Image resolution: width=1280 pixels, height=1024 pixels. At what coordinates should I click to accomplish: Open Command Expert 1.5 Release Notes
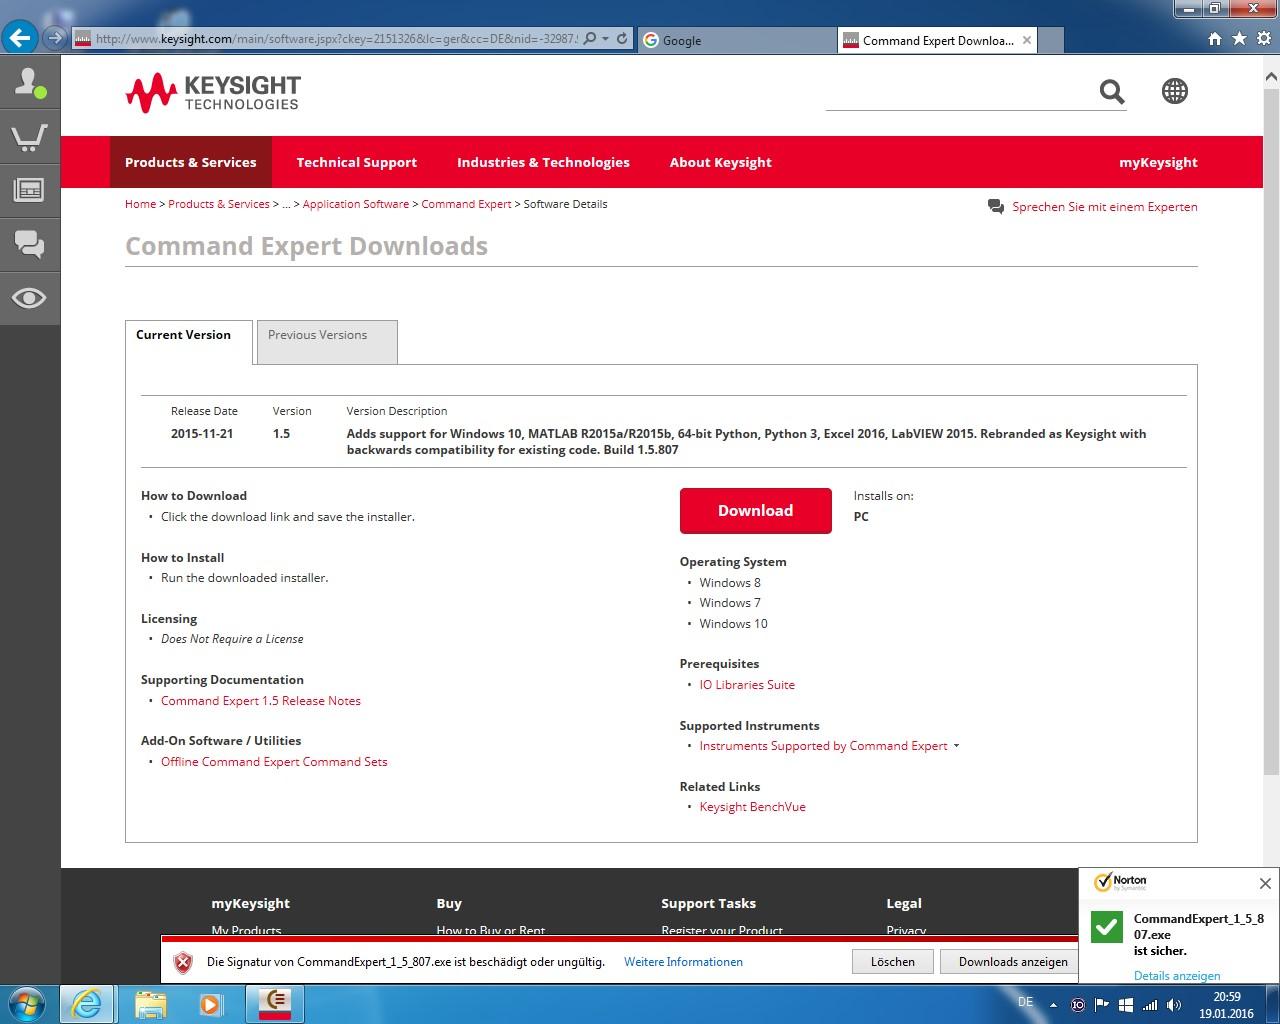point(260,701)
